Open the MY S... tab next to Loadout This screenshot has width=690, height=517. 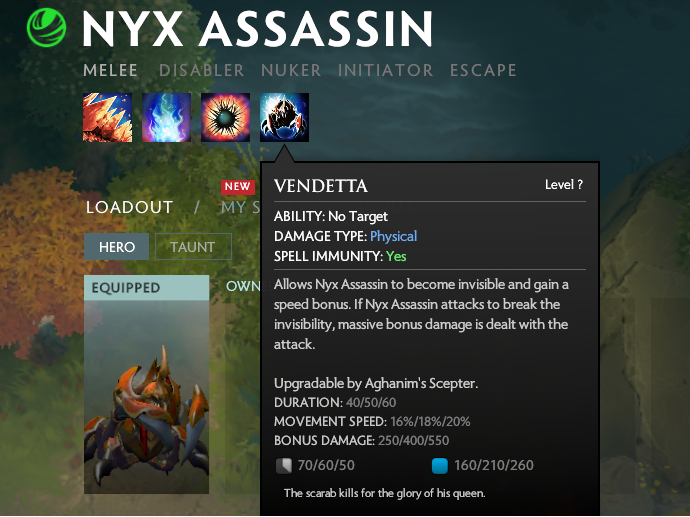click(240, 207)
